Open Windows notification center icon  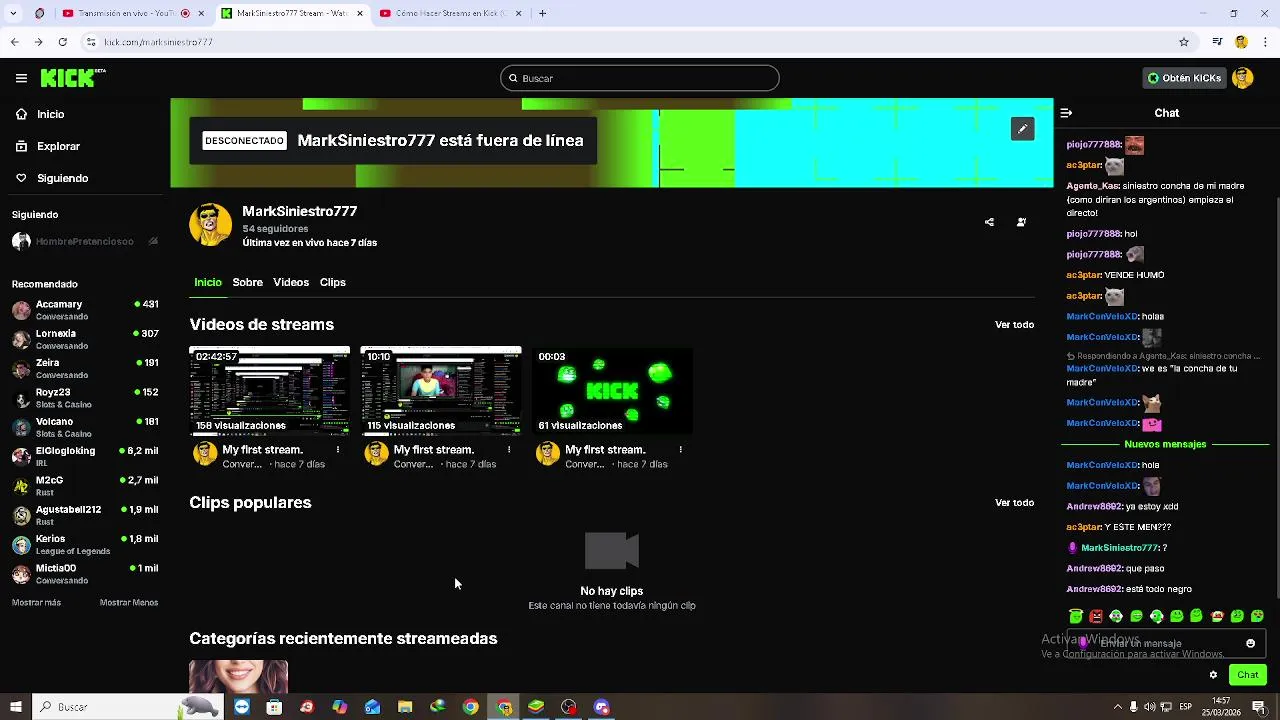pos(1259,707)
